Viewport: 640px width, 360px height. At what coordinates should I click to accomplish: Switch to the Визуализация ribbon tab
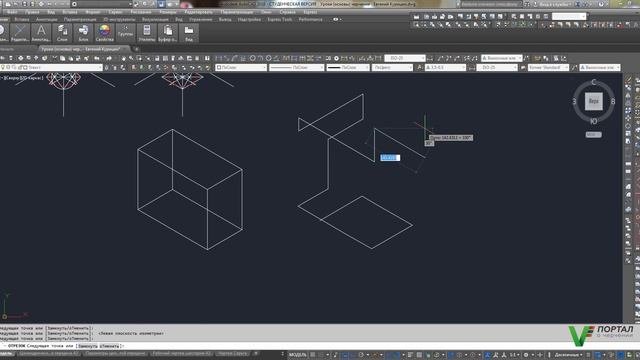(x=155, y=19)
